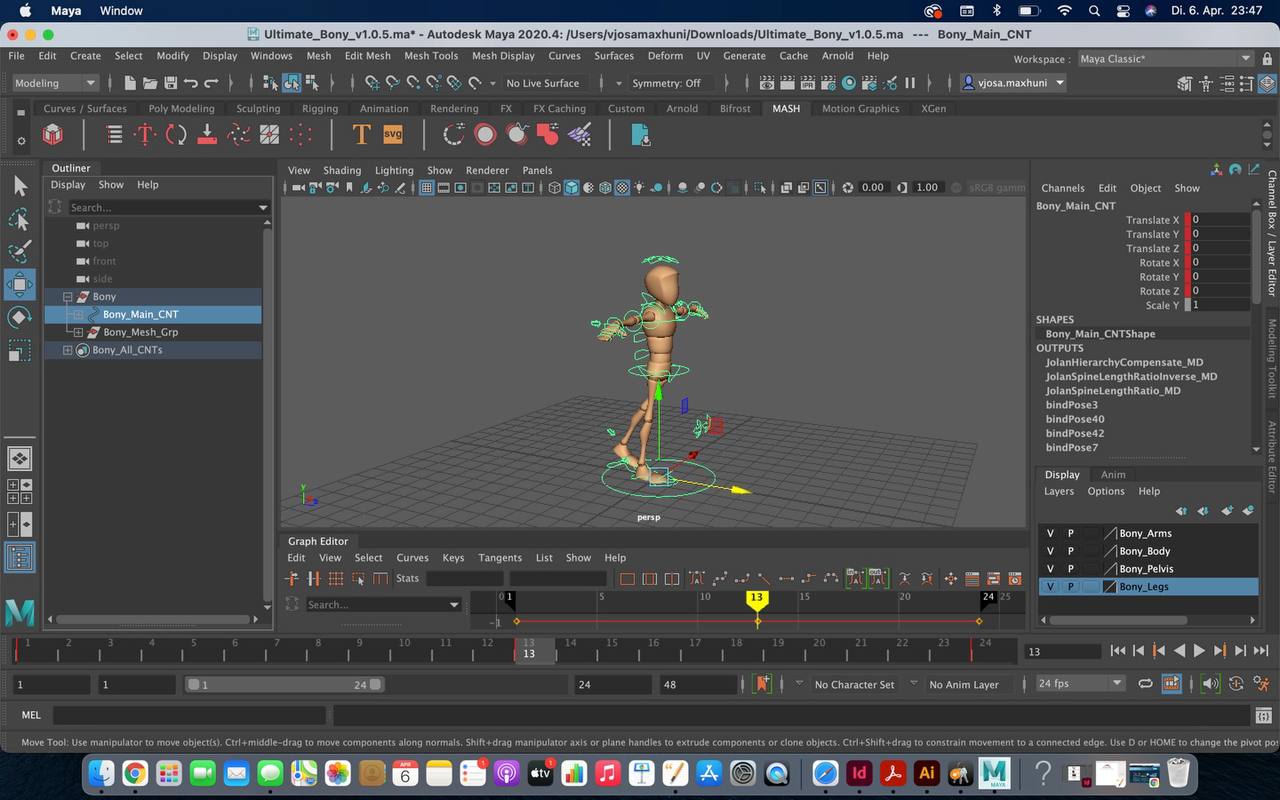
Task: Click the IPR render icon
Action: click(x=808, y=83)
